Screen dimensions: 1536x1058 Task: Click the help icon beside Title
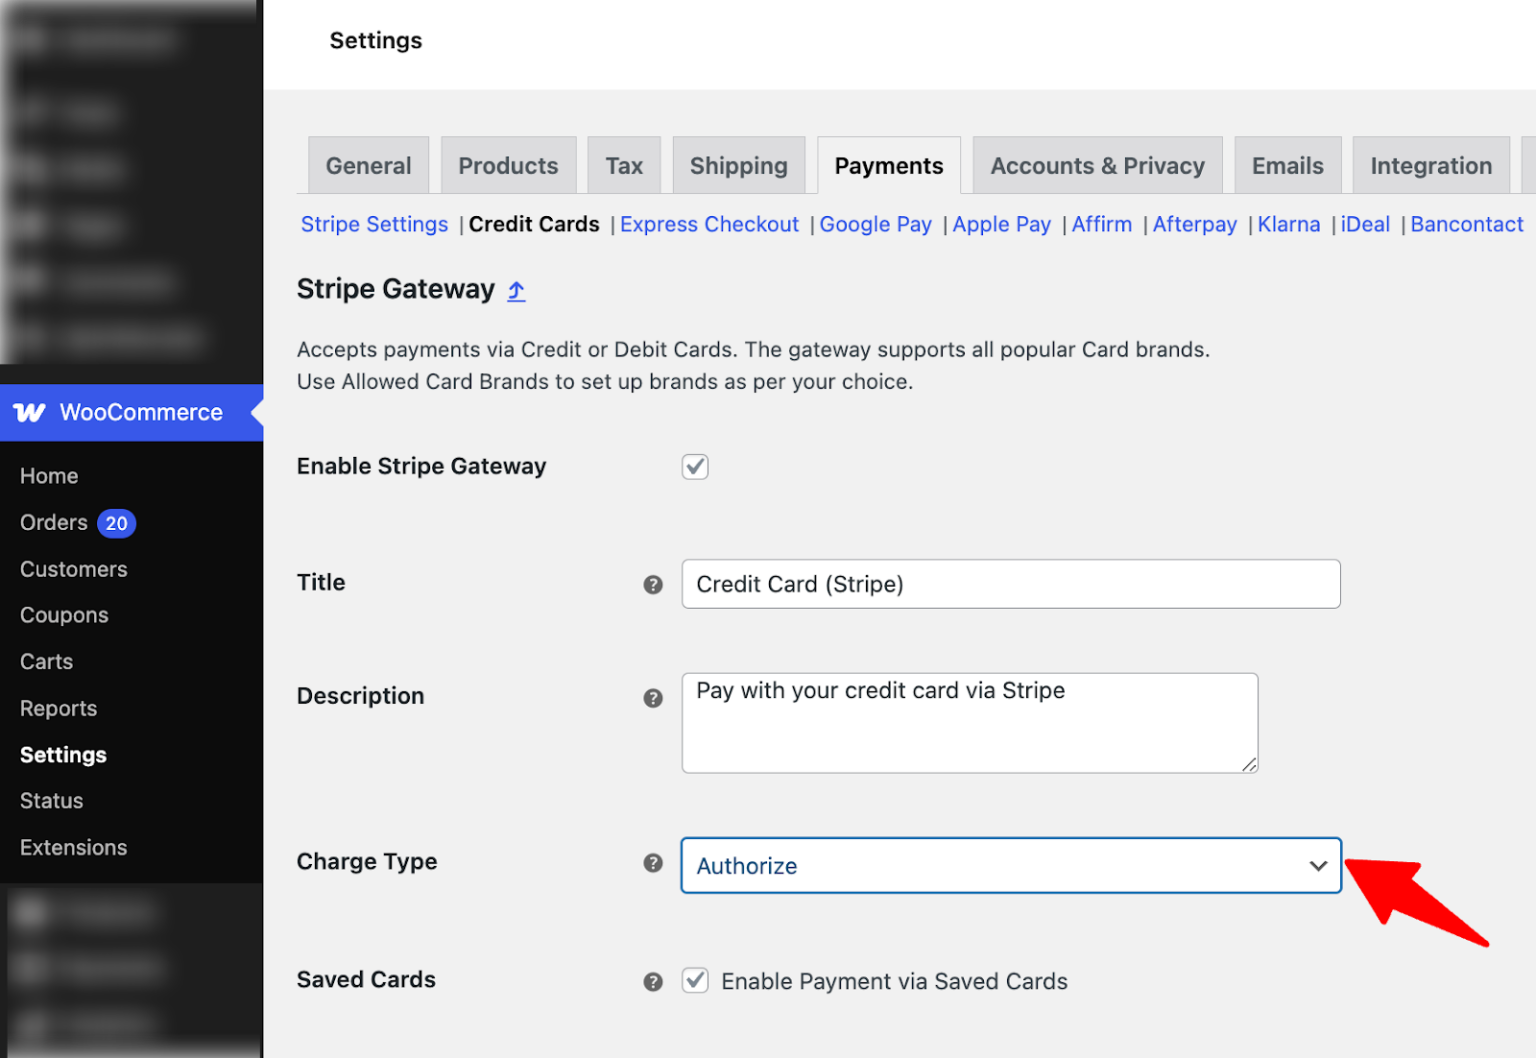653,584
